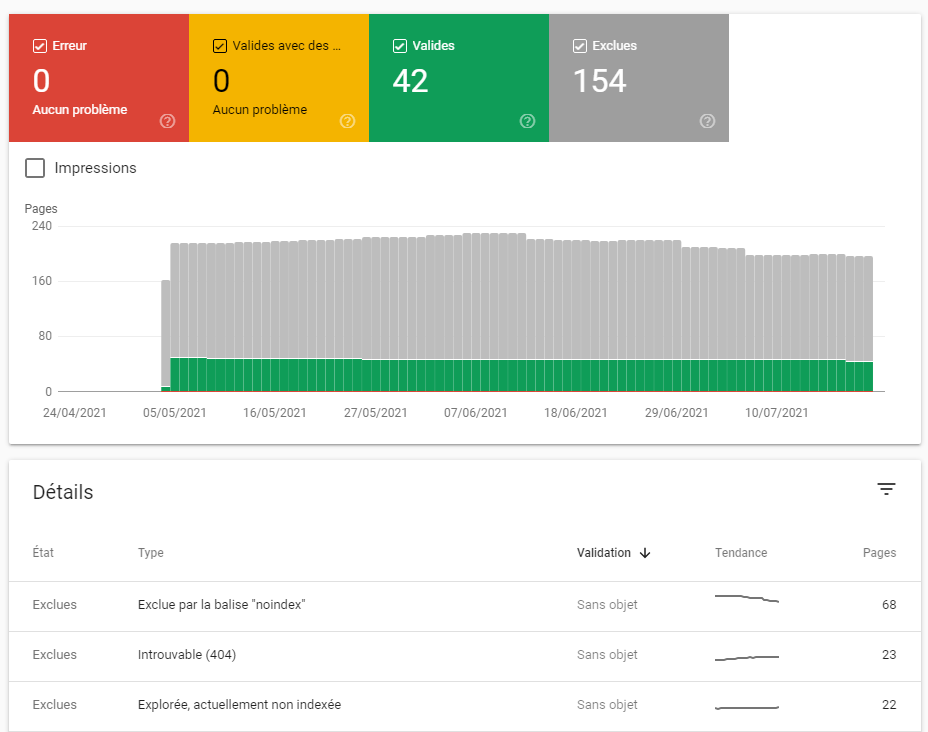Viewport: 928px width, 732px height.
Task: Click the Type column header
Action: [150, 553]
